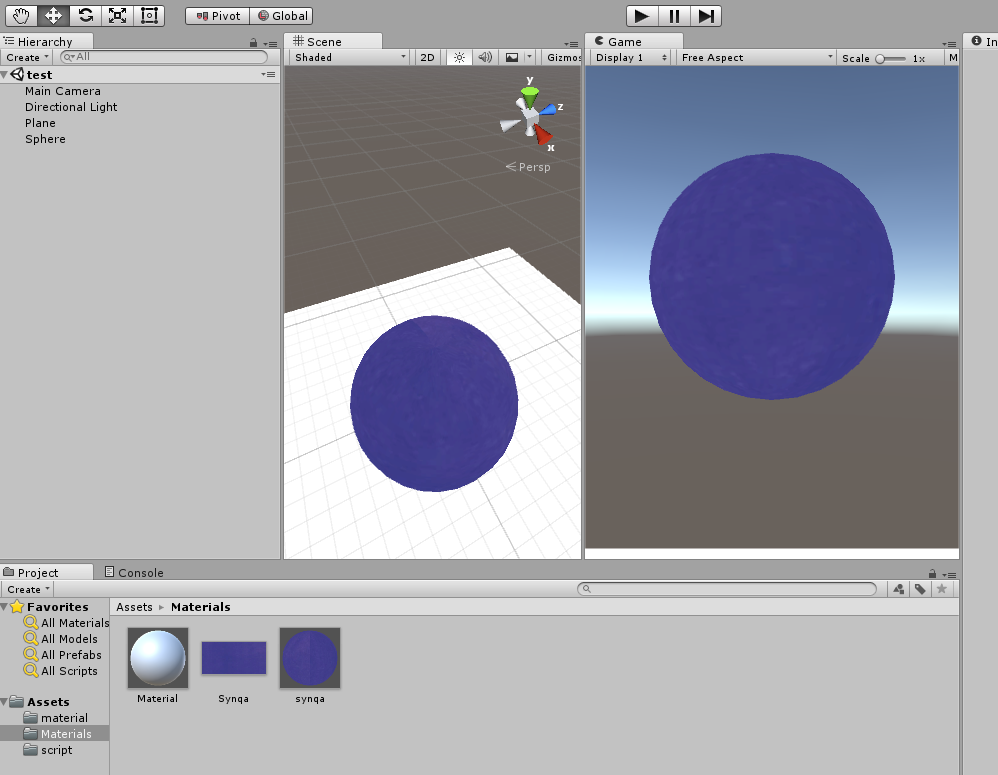998x775 pixels.
Task: Toggle scene lighting sun icon
Action: coord(459,57)
